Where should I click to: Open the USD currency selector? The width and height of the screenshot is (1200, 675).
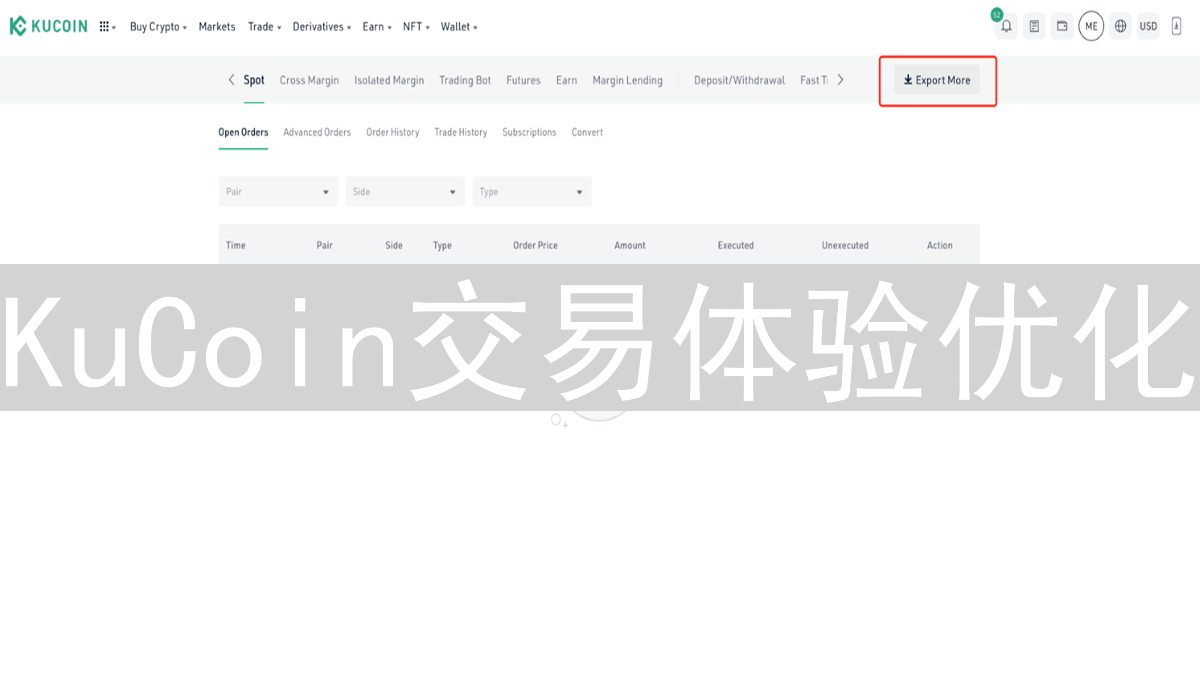[1148, 26]
